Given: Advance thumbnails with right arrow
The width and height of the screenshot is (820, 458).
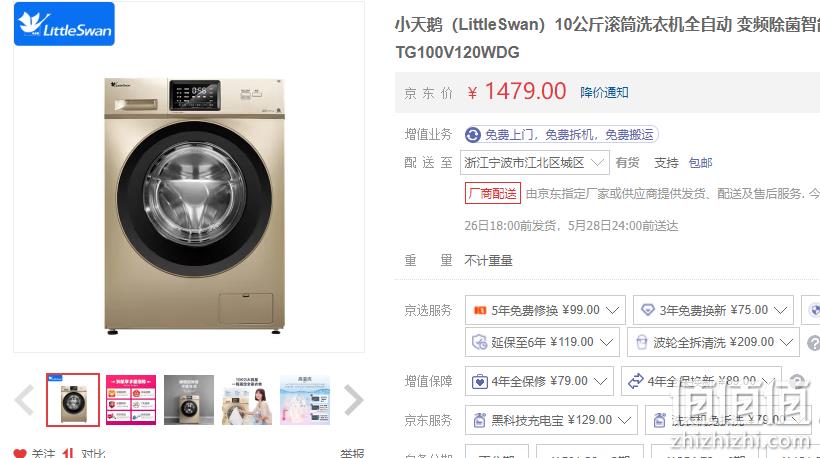Looking at the screenshot, I should pyautogui.click(x=354, y=400).
